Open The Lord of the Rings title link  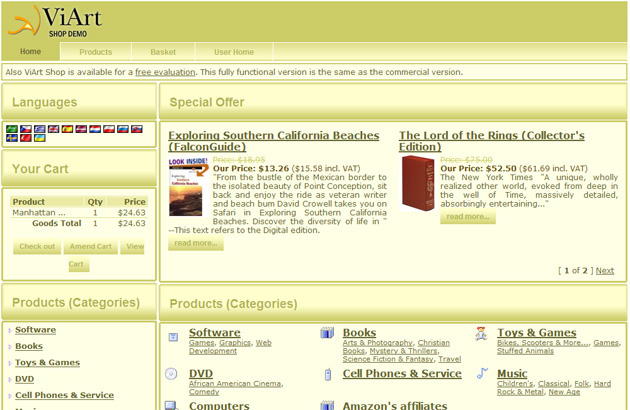click(492, 141)
